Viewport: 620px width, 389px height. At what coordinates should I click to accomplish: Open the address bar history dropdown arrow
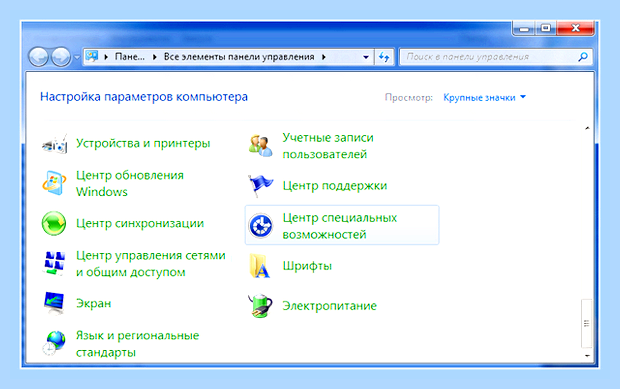[x=366, y=57]
